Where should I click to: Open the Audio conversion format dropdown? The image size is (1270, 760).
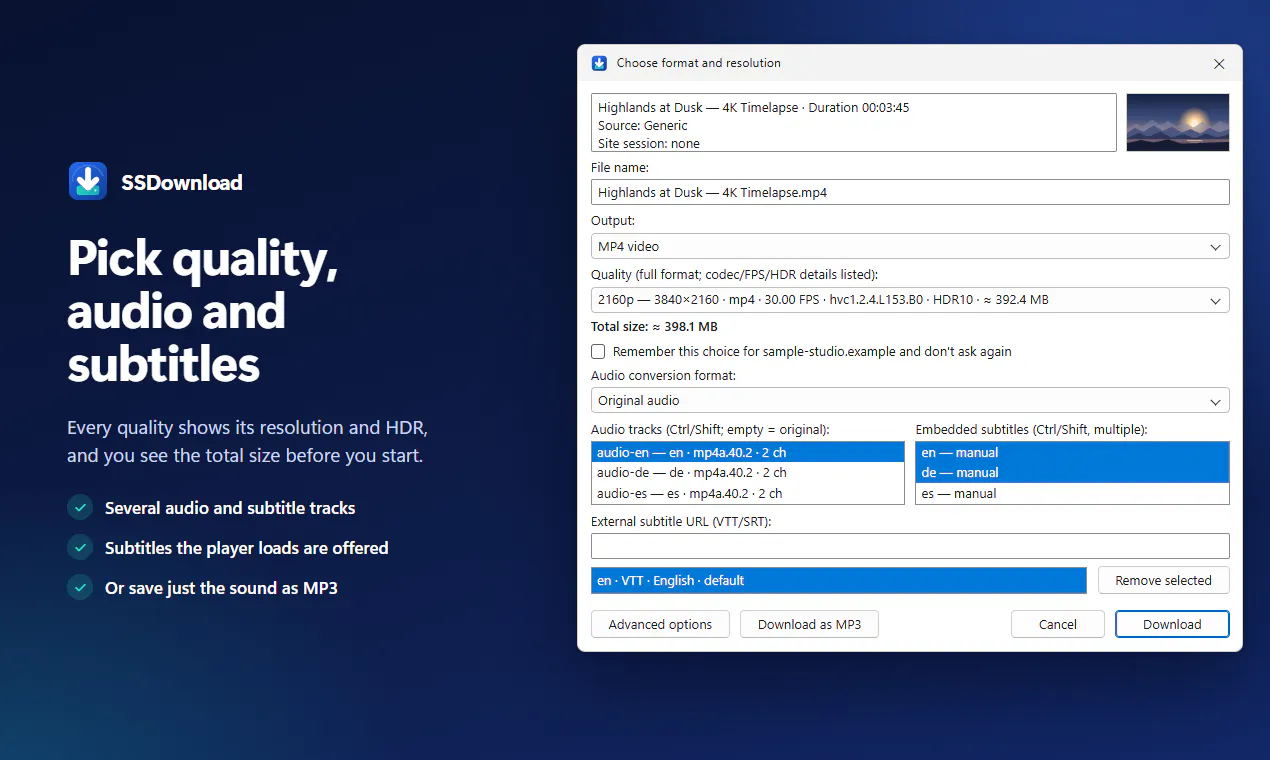click(x=910, y=401)
